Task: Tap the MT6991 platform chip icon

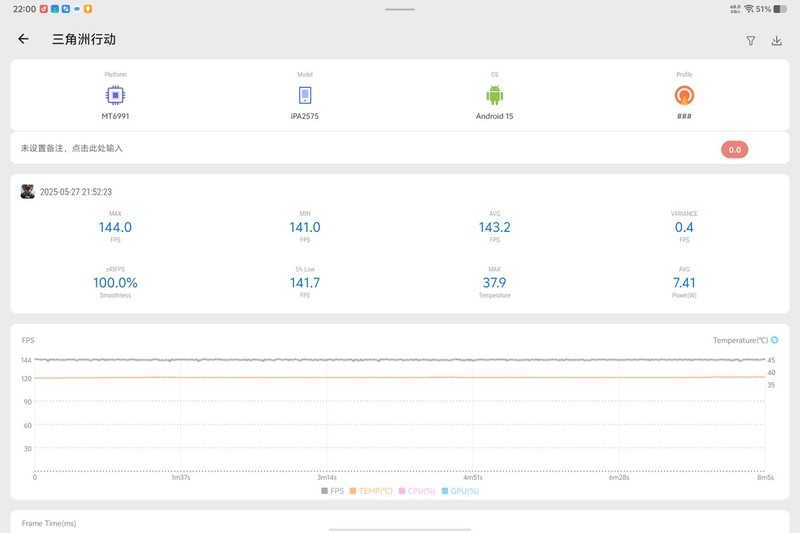Action: click(x=115, y=95)
